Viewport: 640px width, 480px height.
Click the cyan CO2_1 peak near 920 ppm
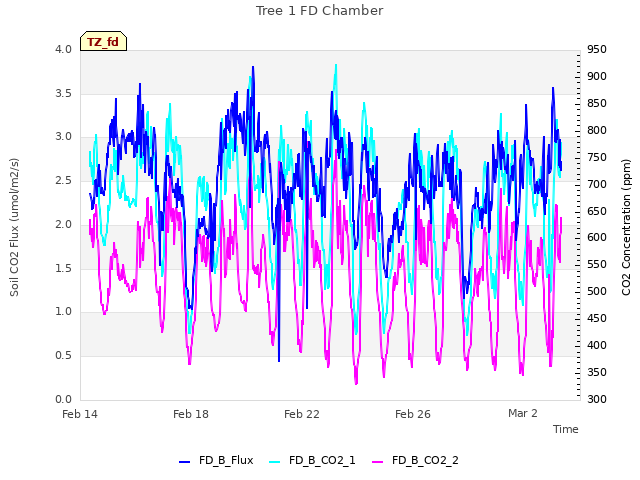tap(336, 66)
